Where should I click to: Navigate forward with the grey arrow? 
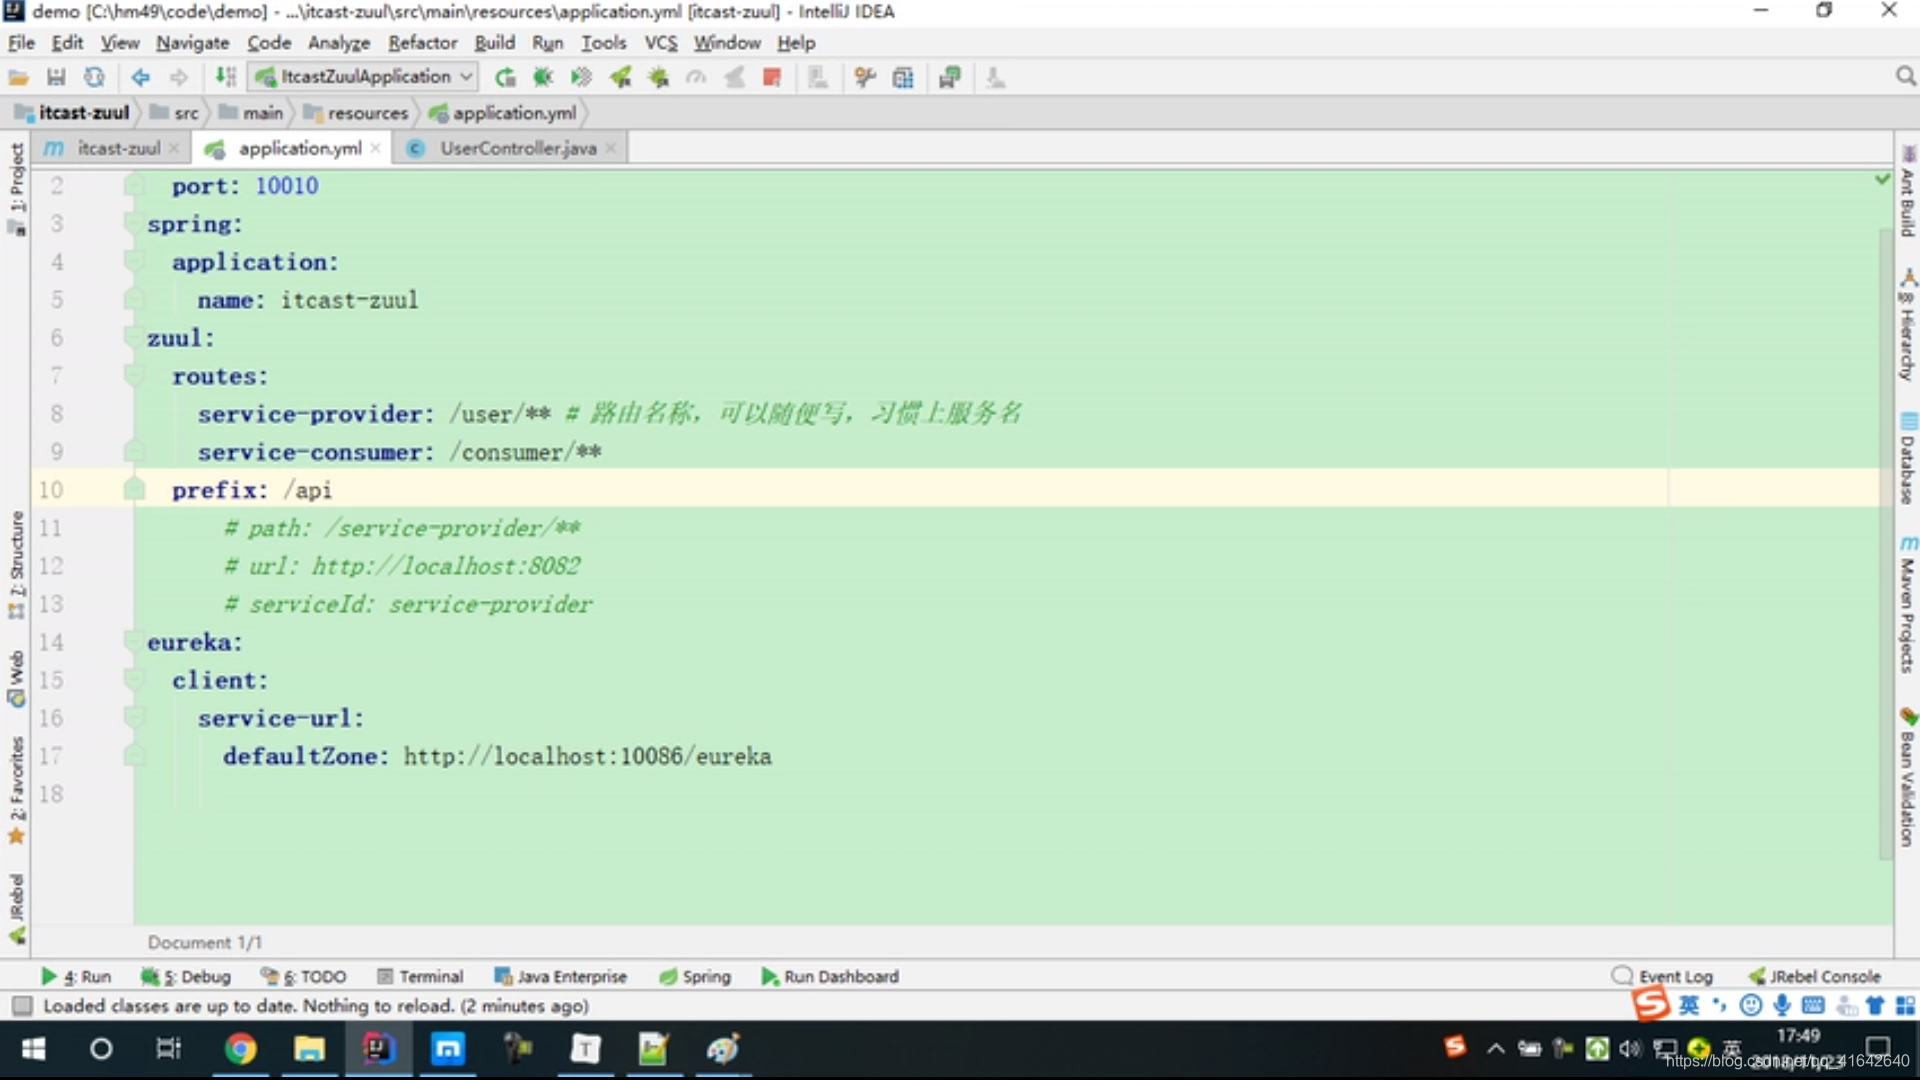click(178, 77)
